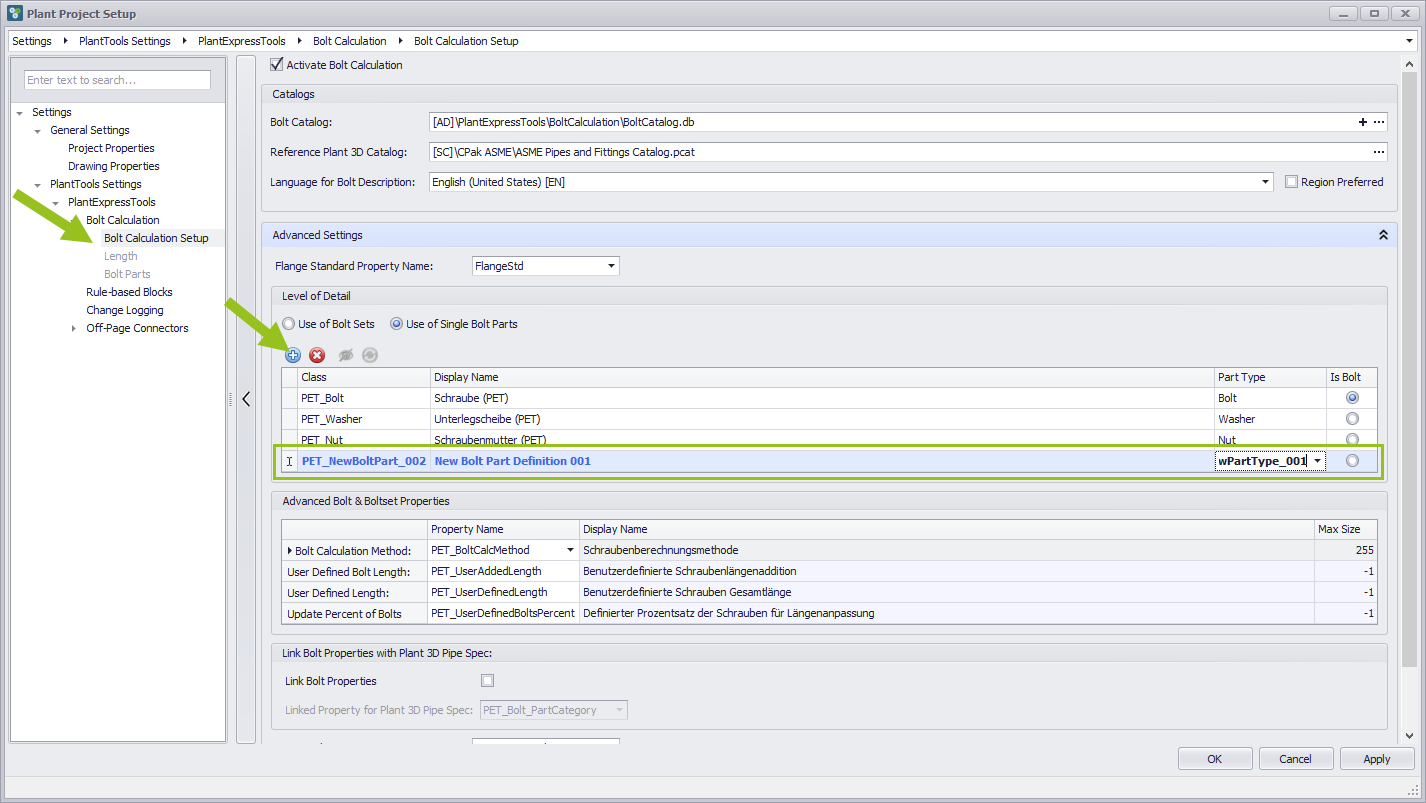
Task: Mark PET_NewBoltPart_002 row as Is Bolt
Action: click(1352, 461)
